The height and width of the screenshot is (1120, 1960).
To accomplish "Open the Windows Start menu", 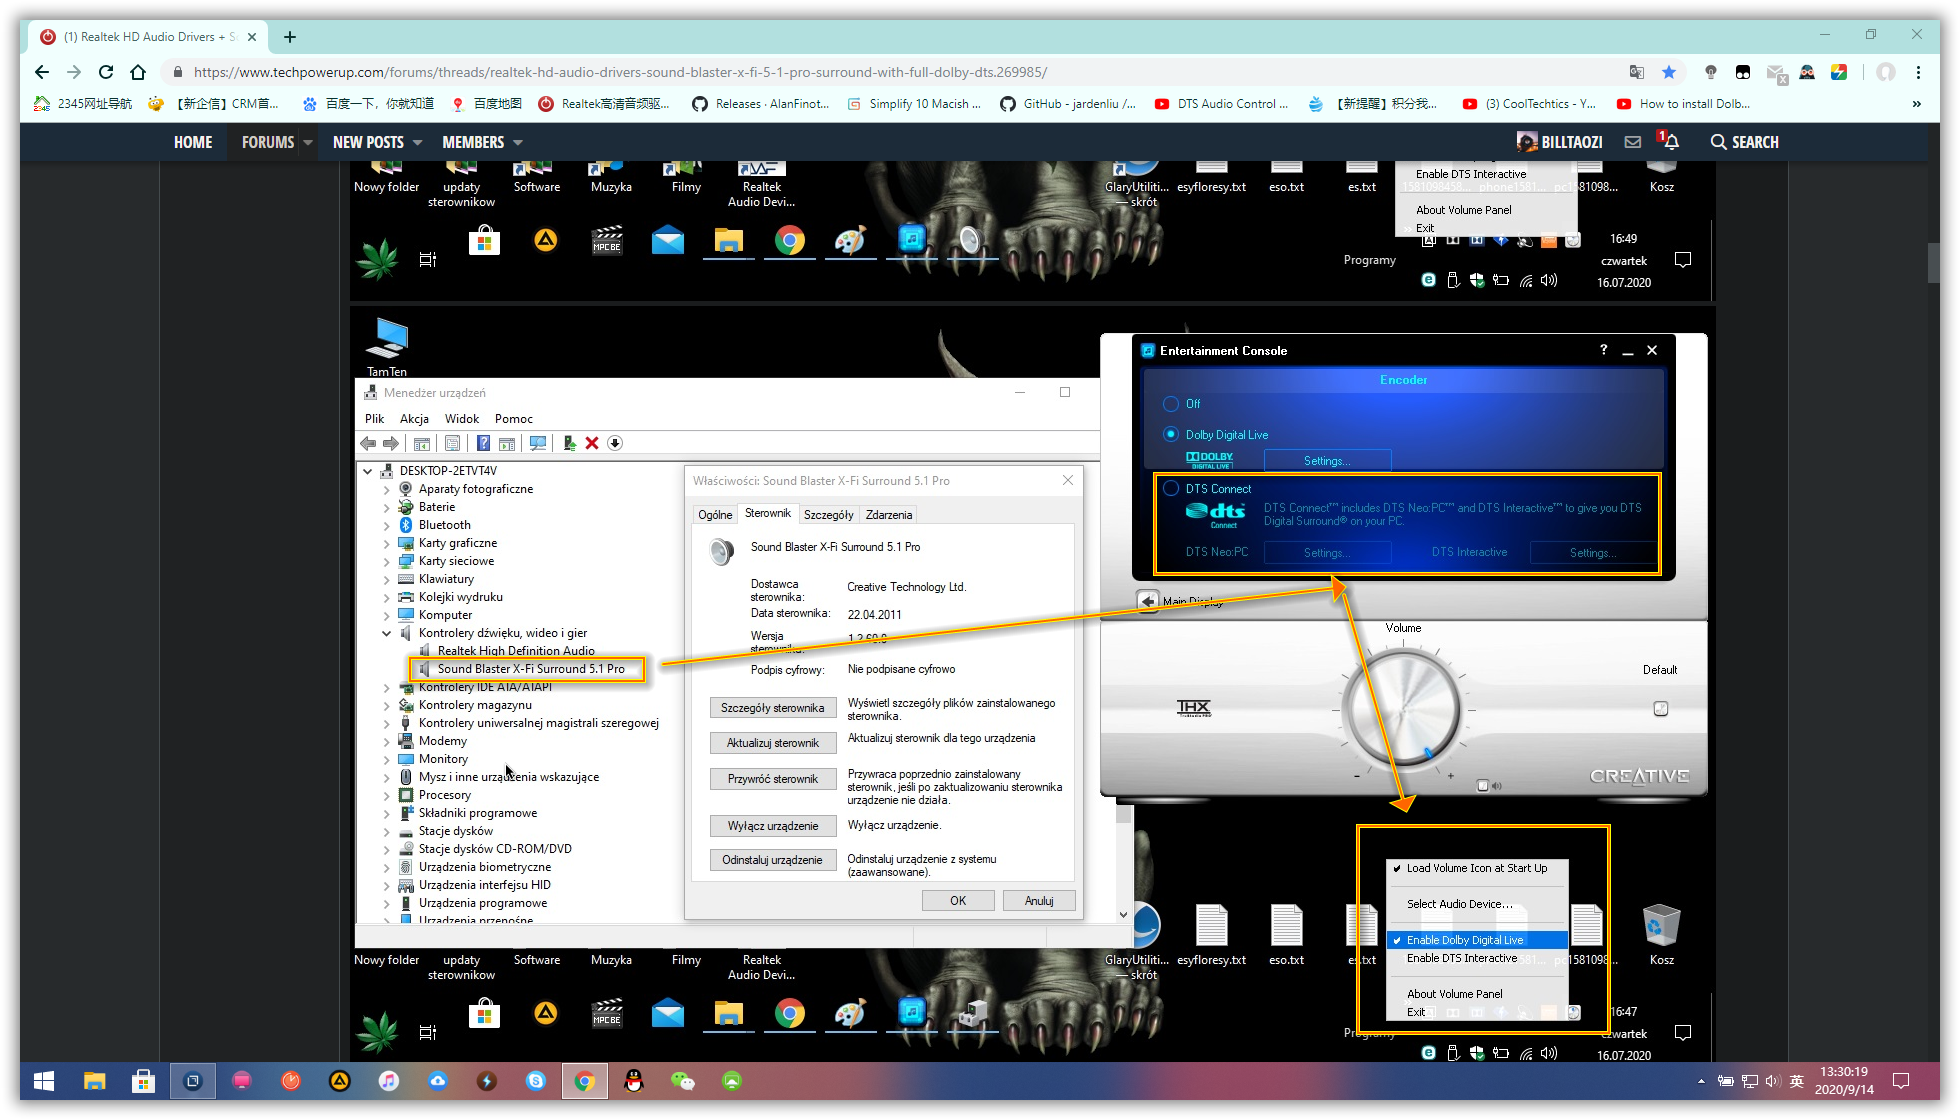I will pos(44,1081).
